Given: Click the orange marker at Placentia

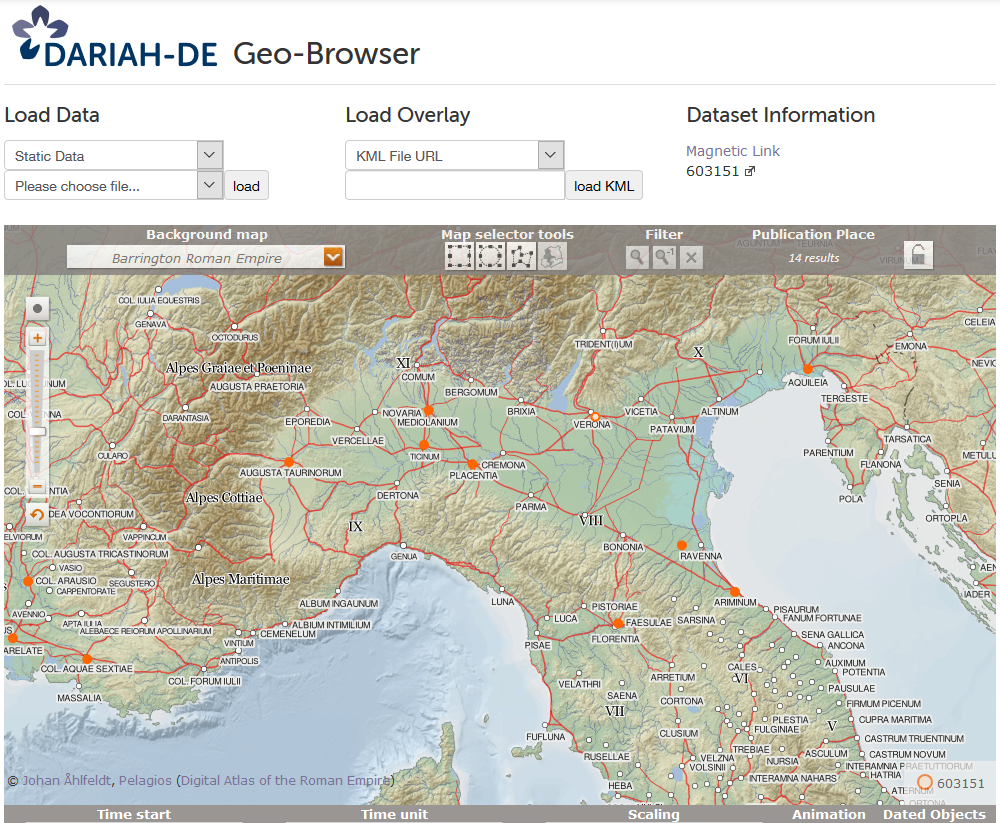Looking at the screenshot, I should tap(472, 464).
